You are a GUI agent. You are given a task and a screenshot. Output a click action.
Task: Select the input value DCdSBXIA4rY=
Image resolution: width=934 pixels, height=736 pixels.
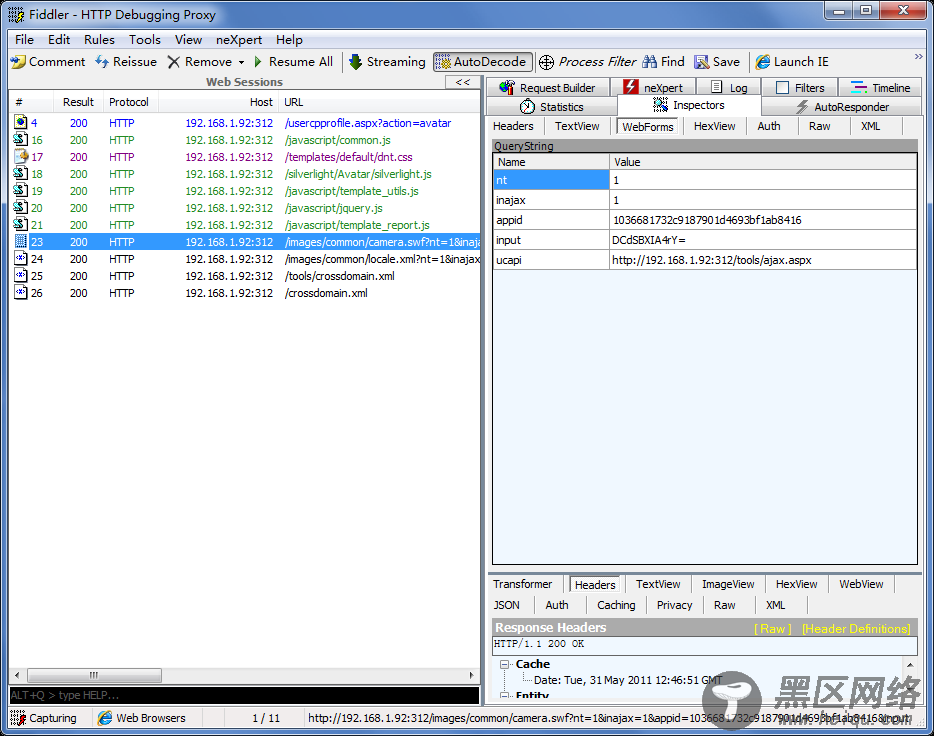(763, 240)
